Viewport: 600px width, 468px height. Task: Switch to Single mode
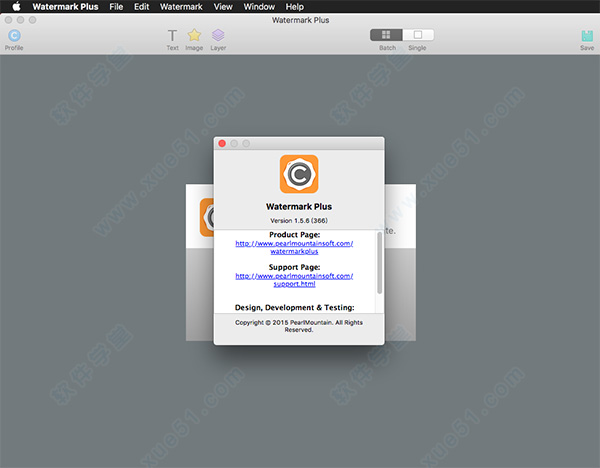(418, 35)
